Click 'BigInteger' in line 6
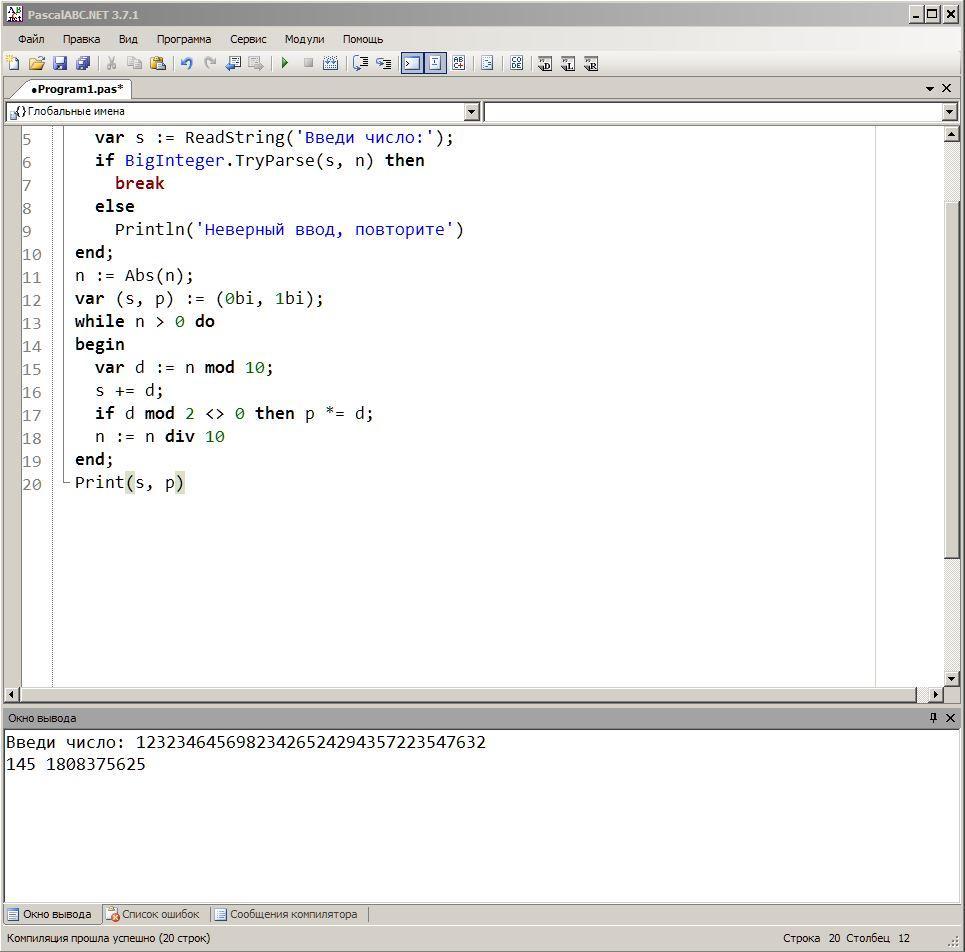This screenshot has height=952, width=965. click(174, 161)
